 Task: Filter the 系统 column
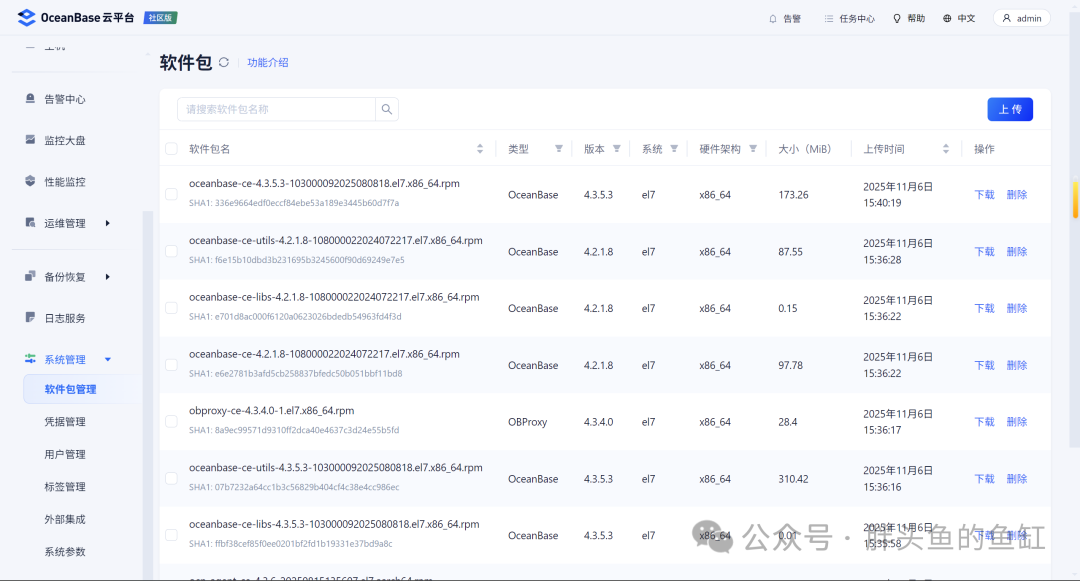tap(674, 149)
